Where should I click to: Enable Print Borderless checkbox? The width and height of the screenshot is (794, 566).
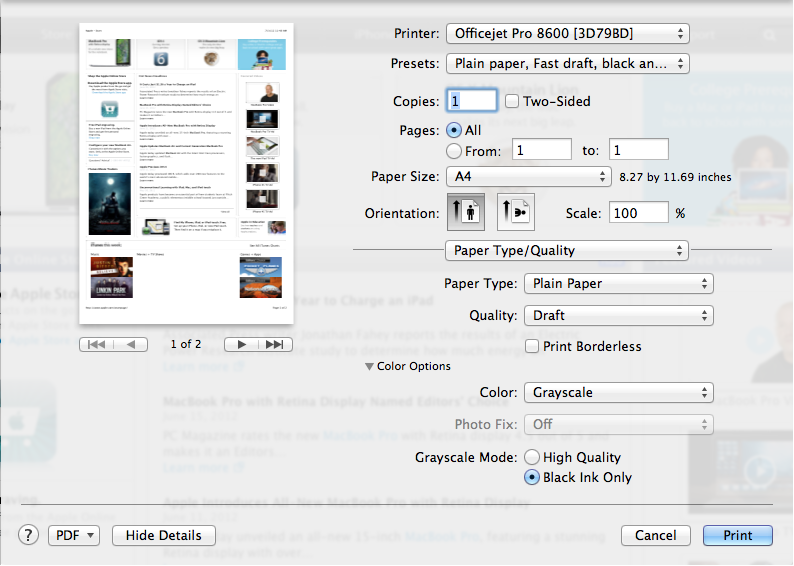point(532,346)
